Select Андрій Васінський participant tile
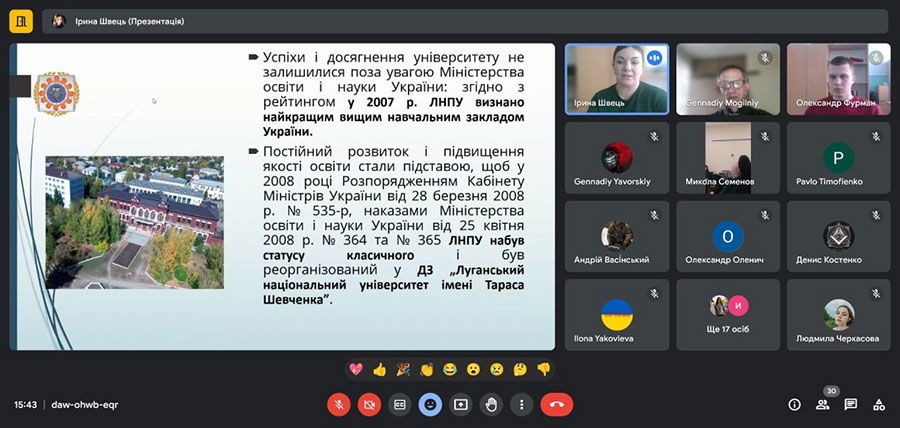The height and width of the screenshot is (428, 900). (617, 236)
